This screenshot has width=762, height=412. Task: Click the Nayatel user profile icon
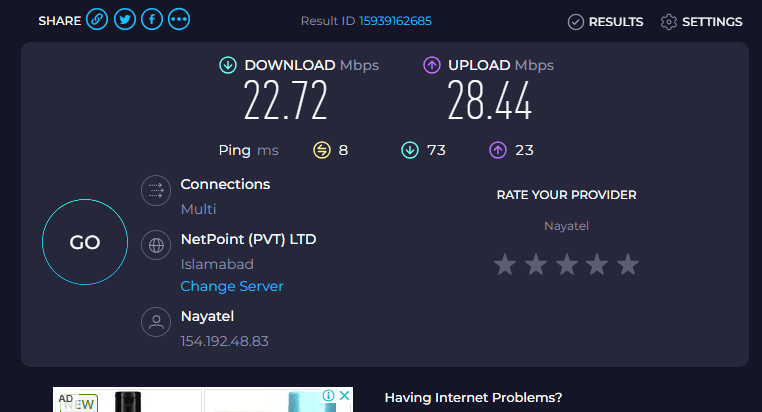click(156, 322)
